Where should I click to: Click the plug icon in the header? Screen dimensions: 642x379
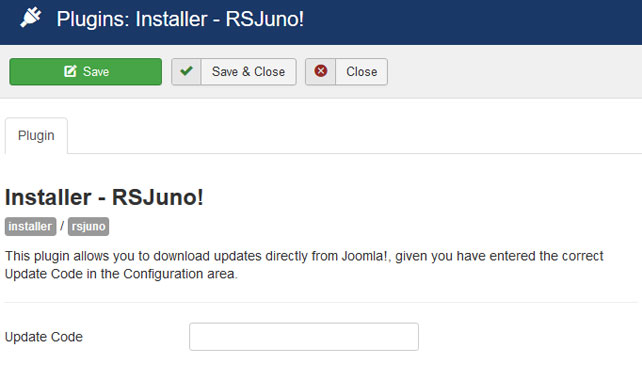[31, 18]
